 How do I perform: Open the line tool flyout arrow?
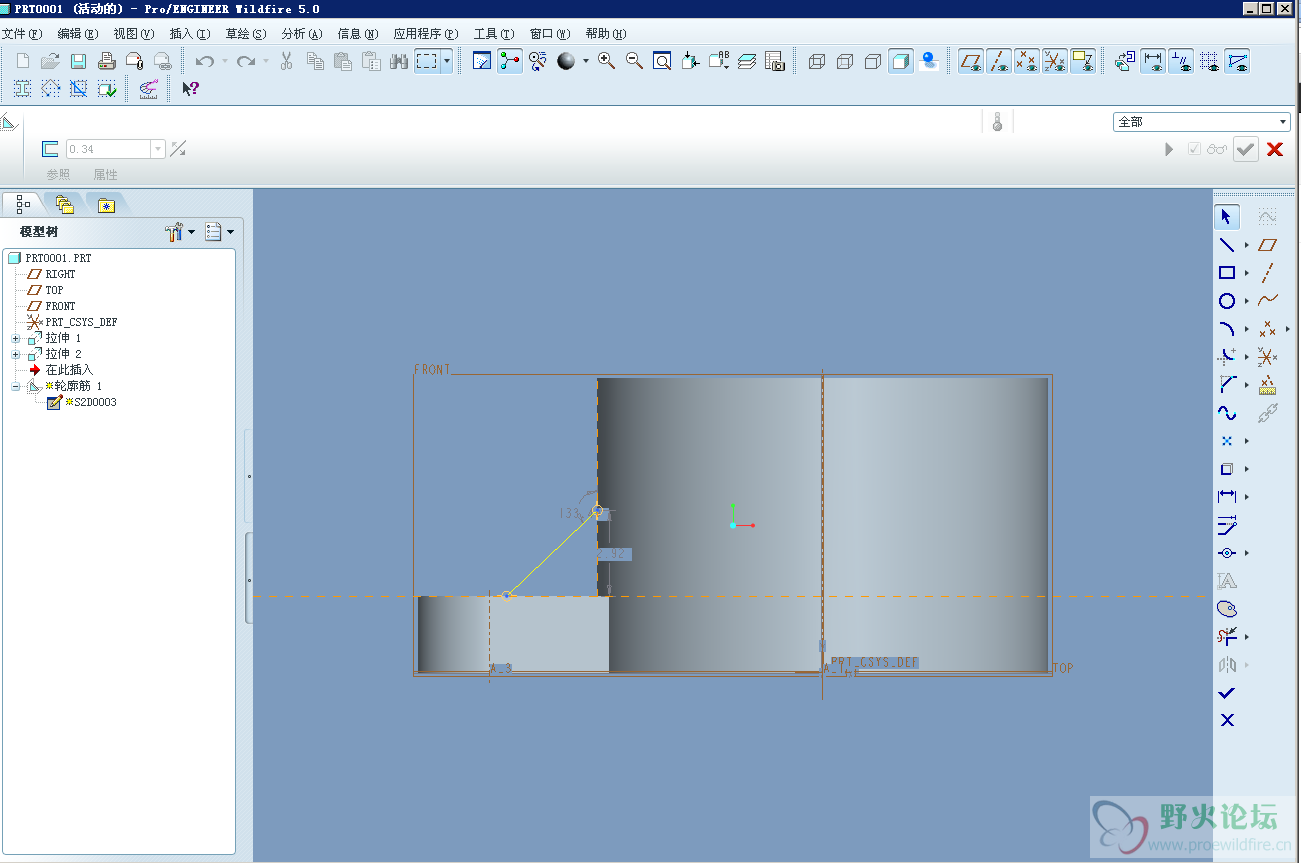pyautogui.click(x=1247, y=245)
